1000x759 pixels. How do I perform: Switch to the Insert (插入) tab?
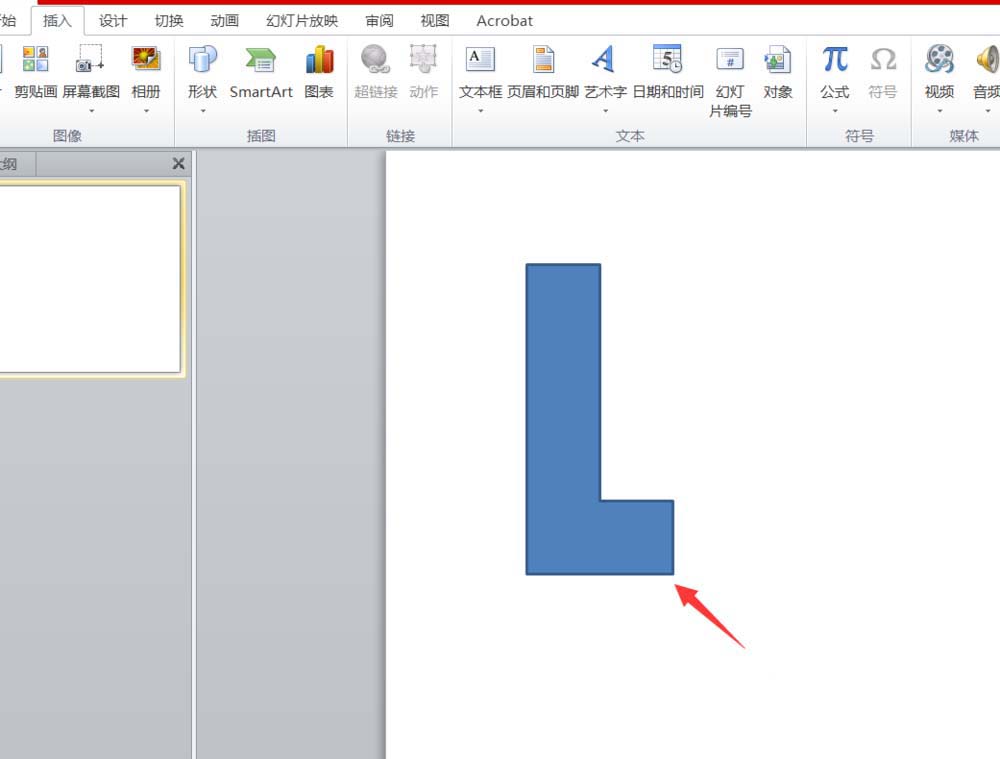coord(57,21)
